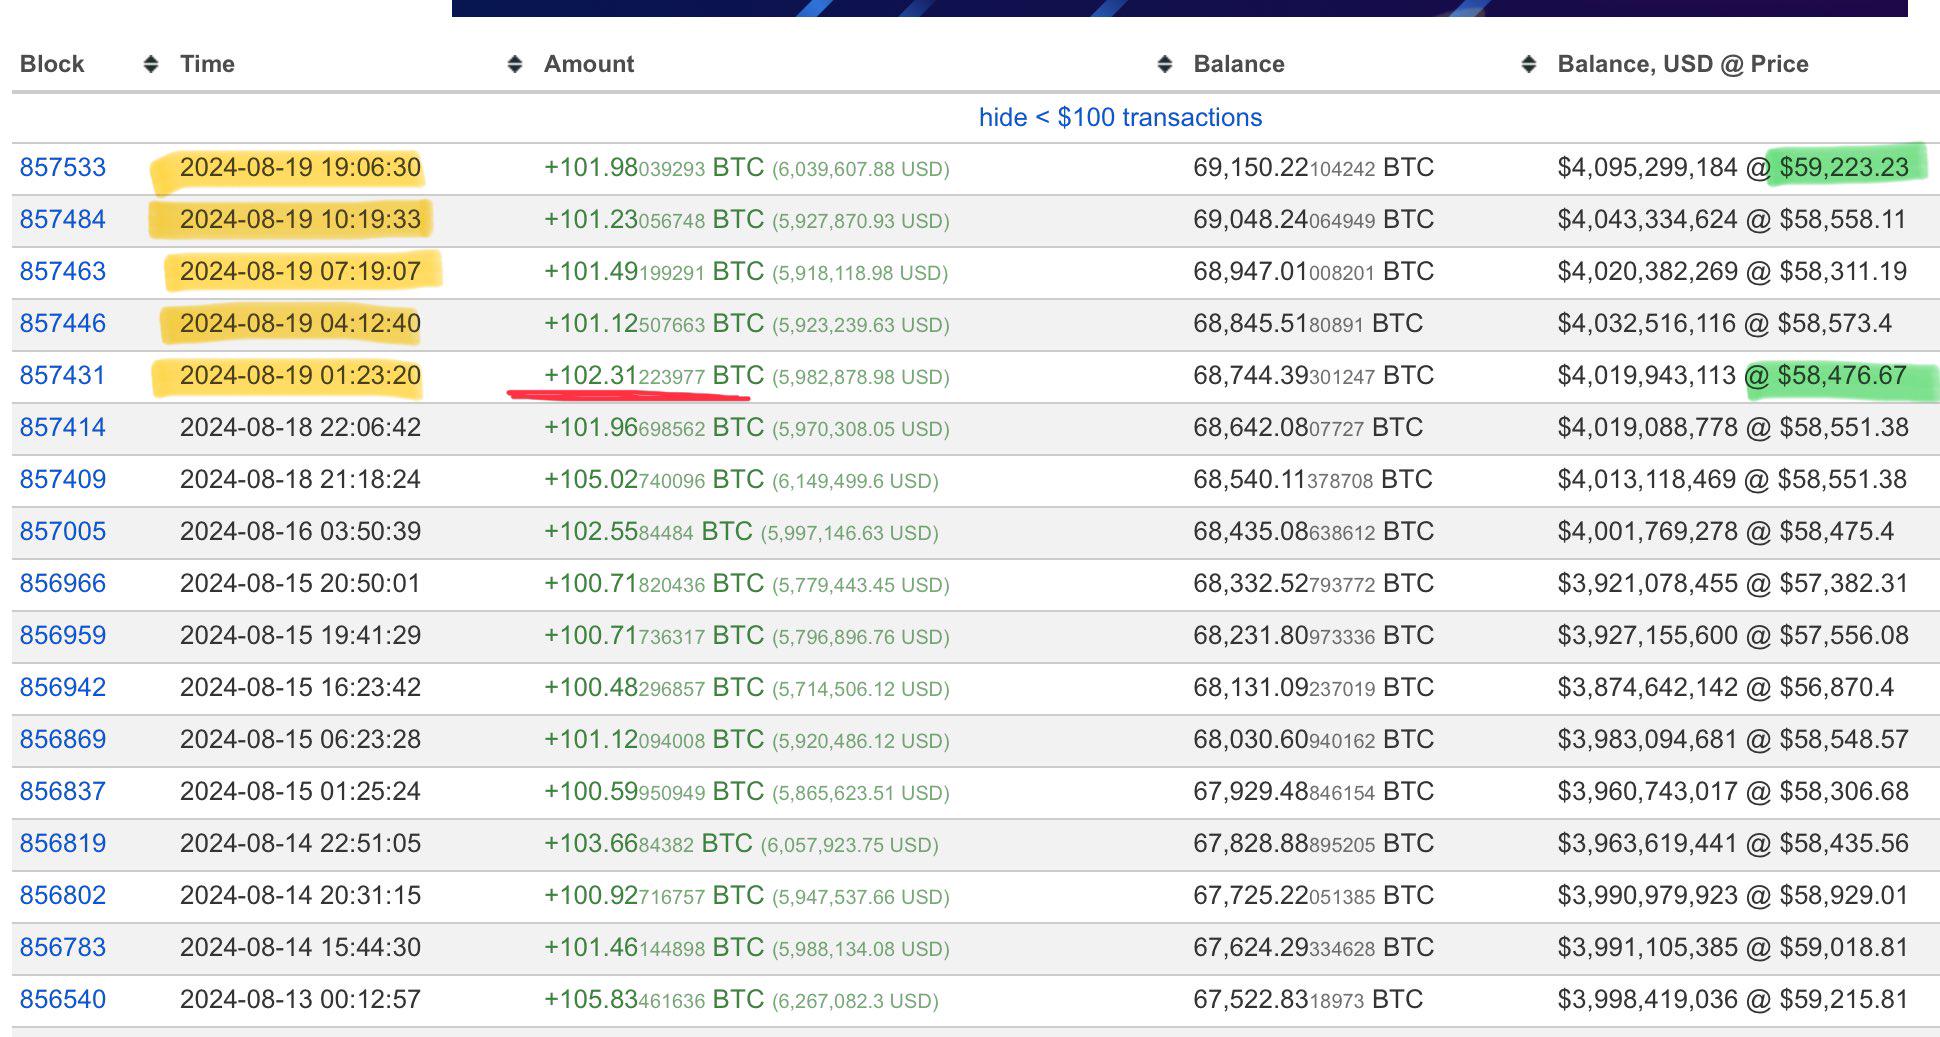Viewport: 1940px width, 1037px height.
Task: Open block 856966 link
Action: coord(63,583)
